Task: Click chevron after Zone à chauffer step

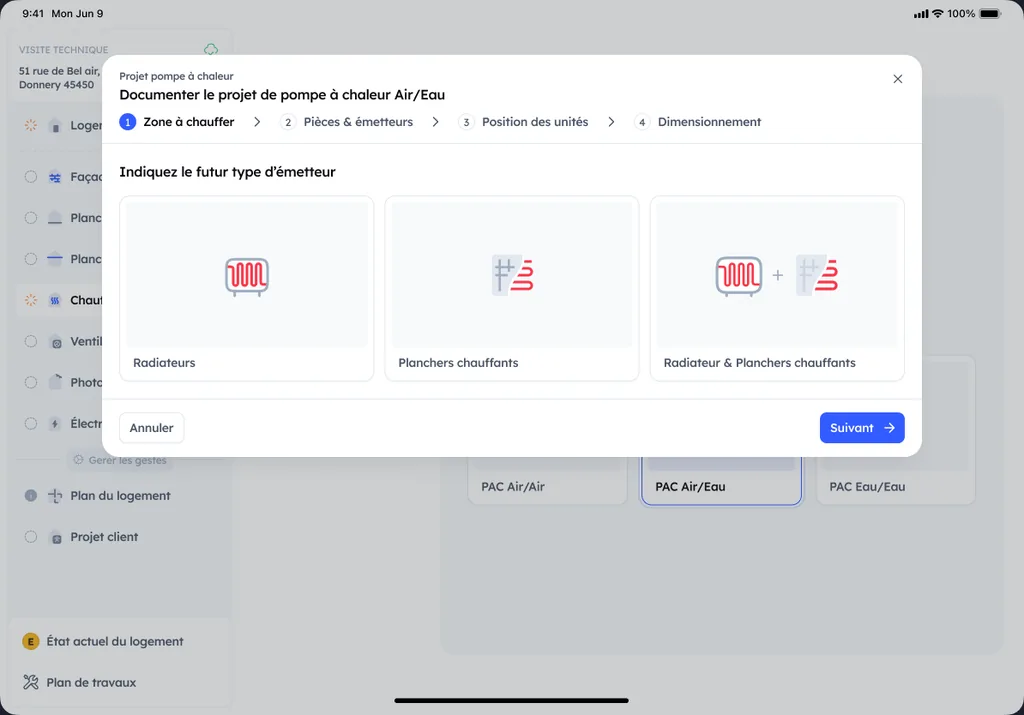Action: pyautogui.click(x=257, y=122)
